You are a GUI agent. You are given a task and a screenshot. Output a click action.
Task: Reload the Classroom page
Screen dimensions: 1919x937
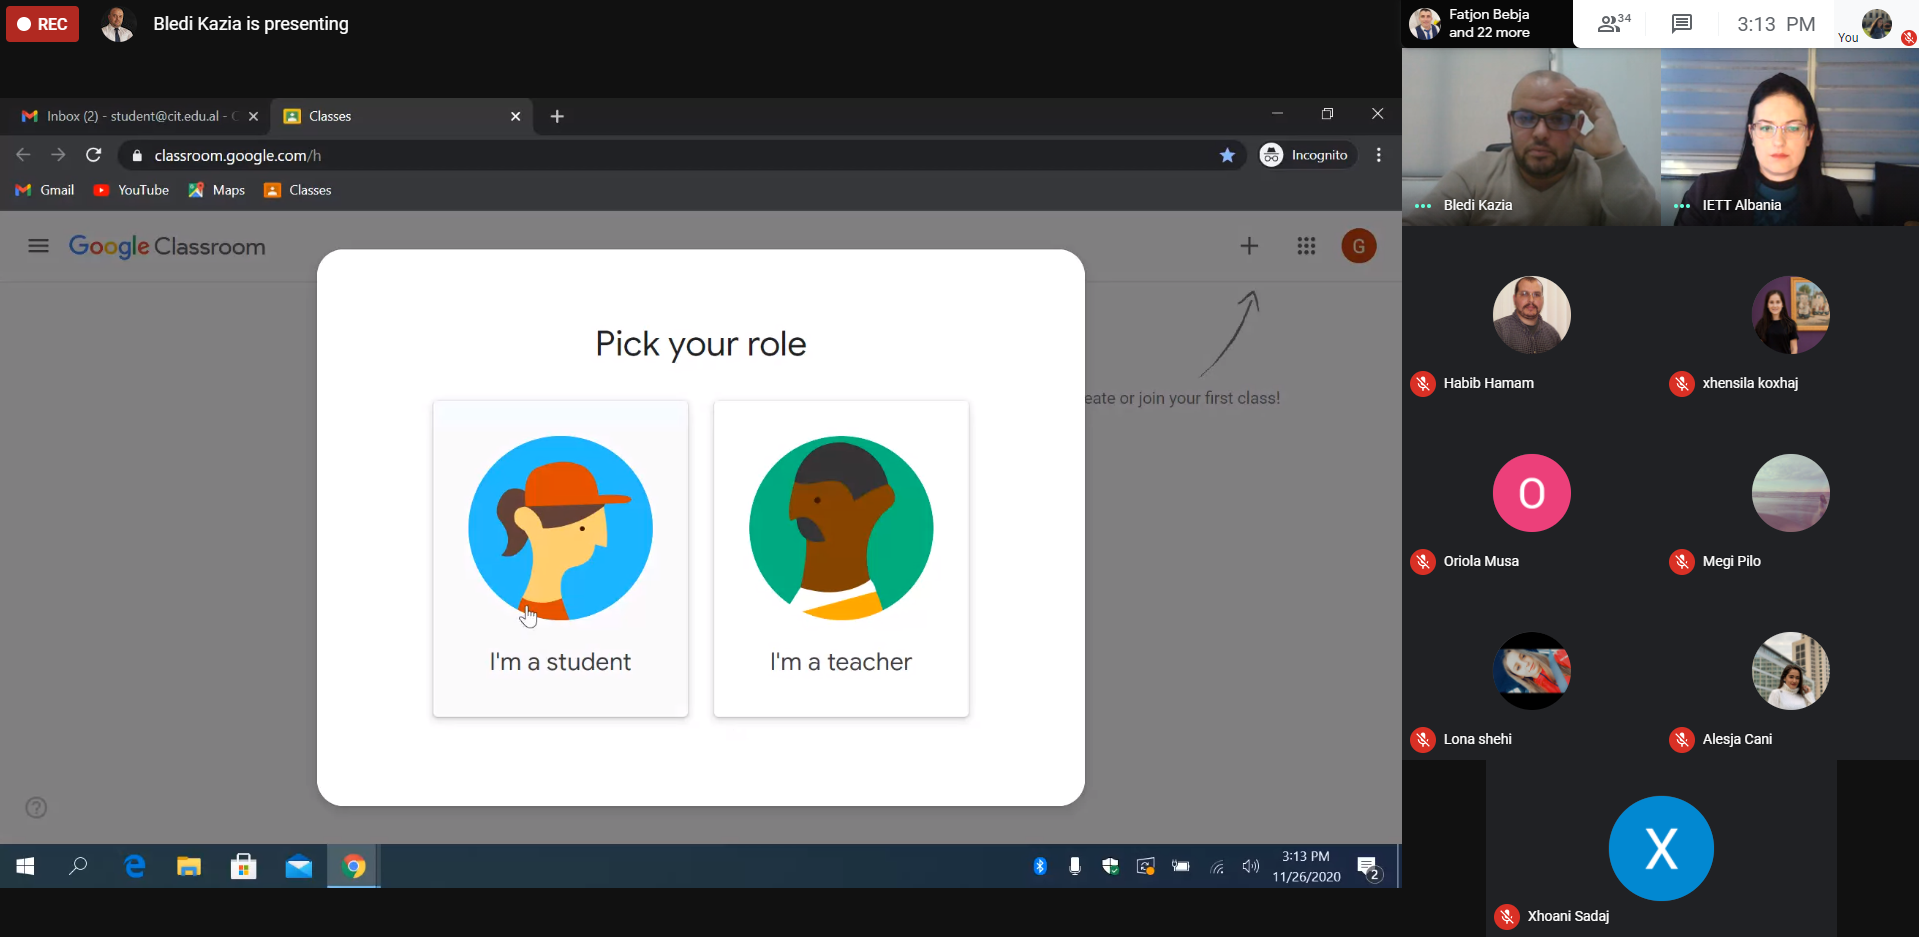[x=94, y=155]
